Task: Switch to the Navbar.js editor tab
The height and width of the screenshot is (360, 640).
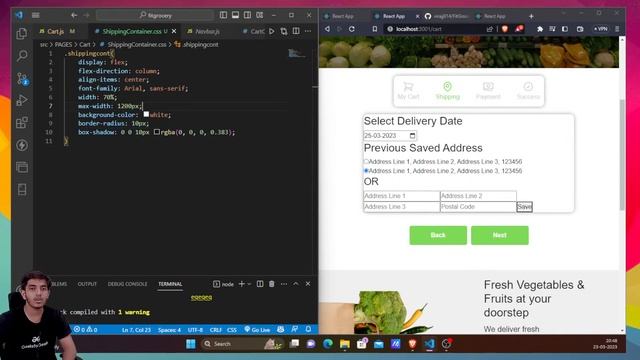Action: (207, 31)
